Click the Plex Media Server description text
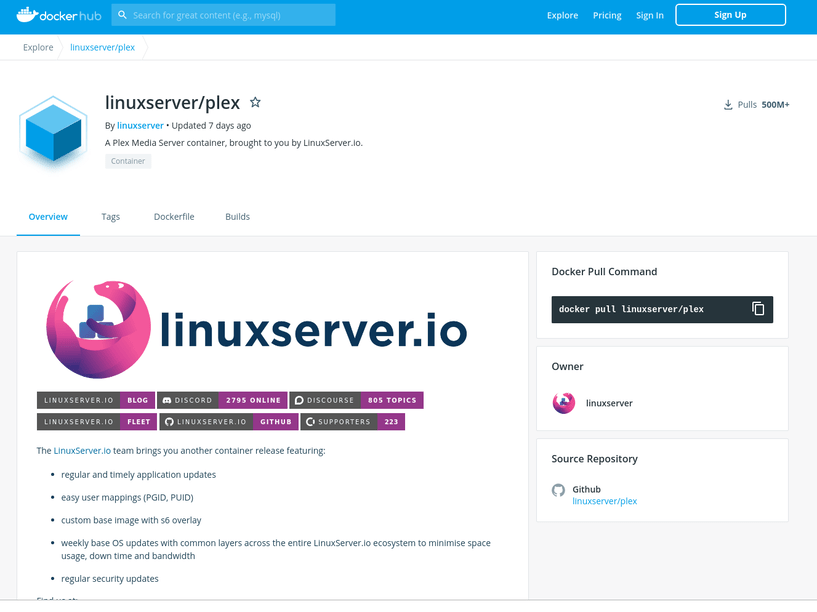Image resolution: width=817 pixels, height=612 pixels. pos(233,143)
